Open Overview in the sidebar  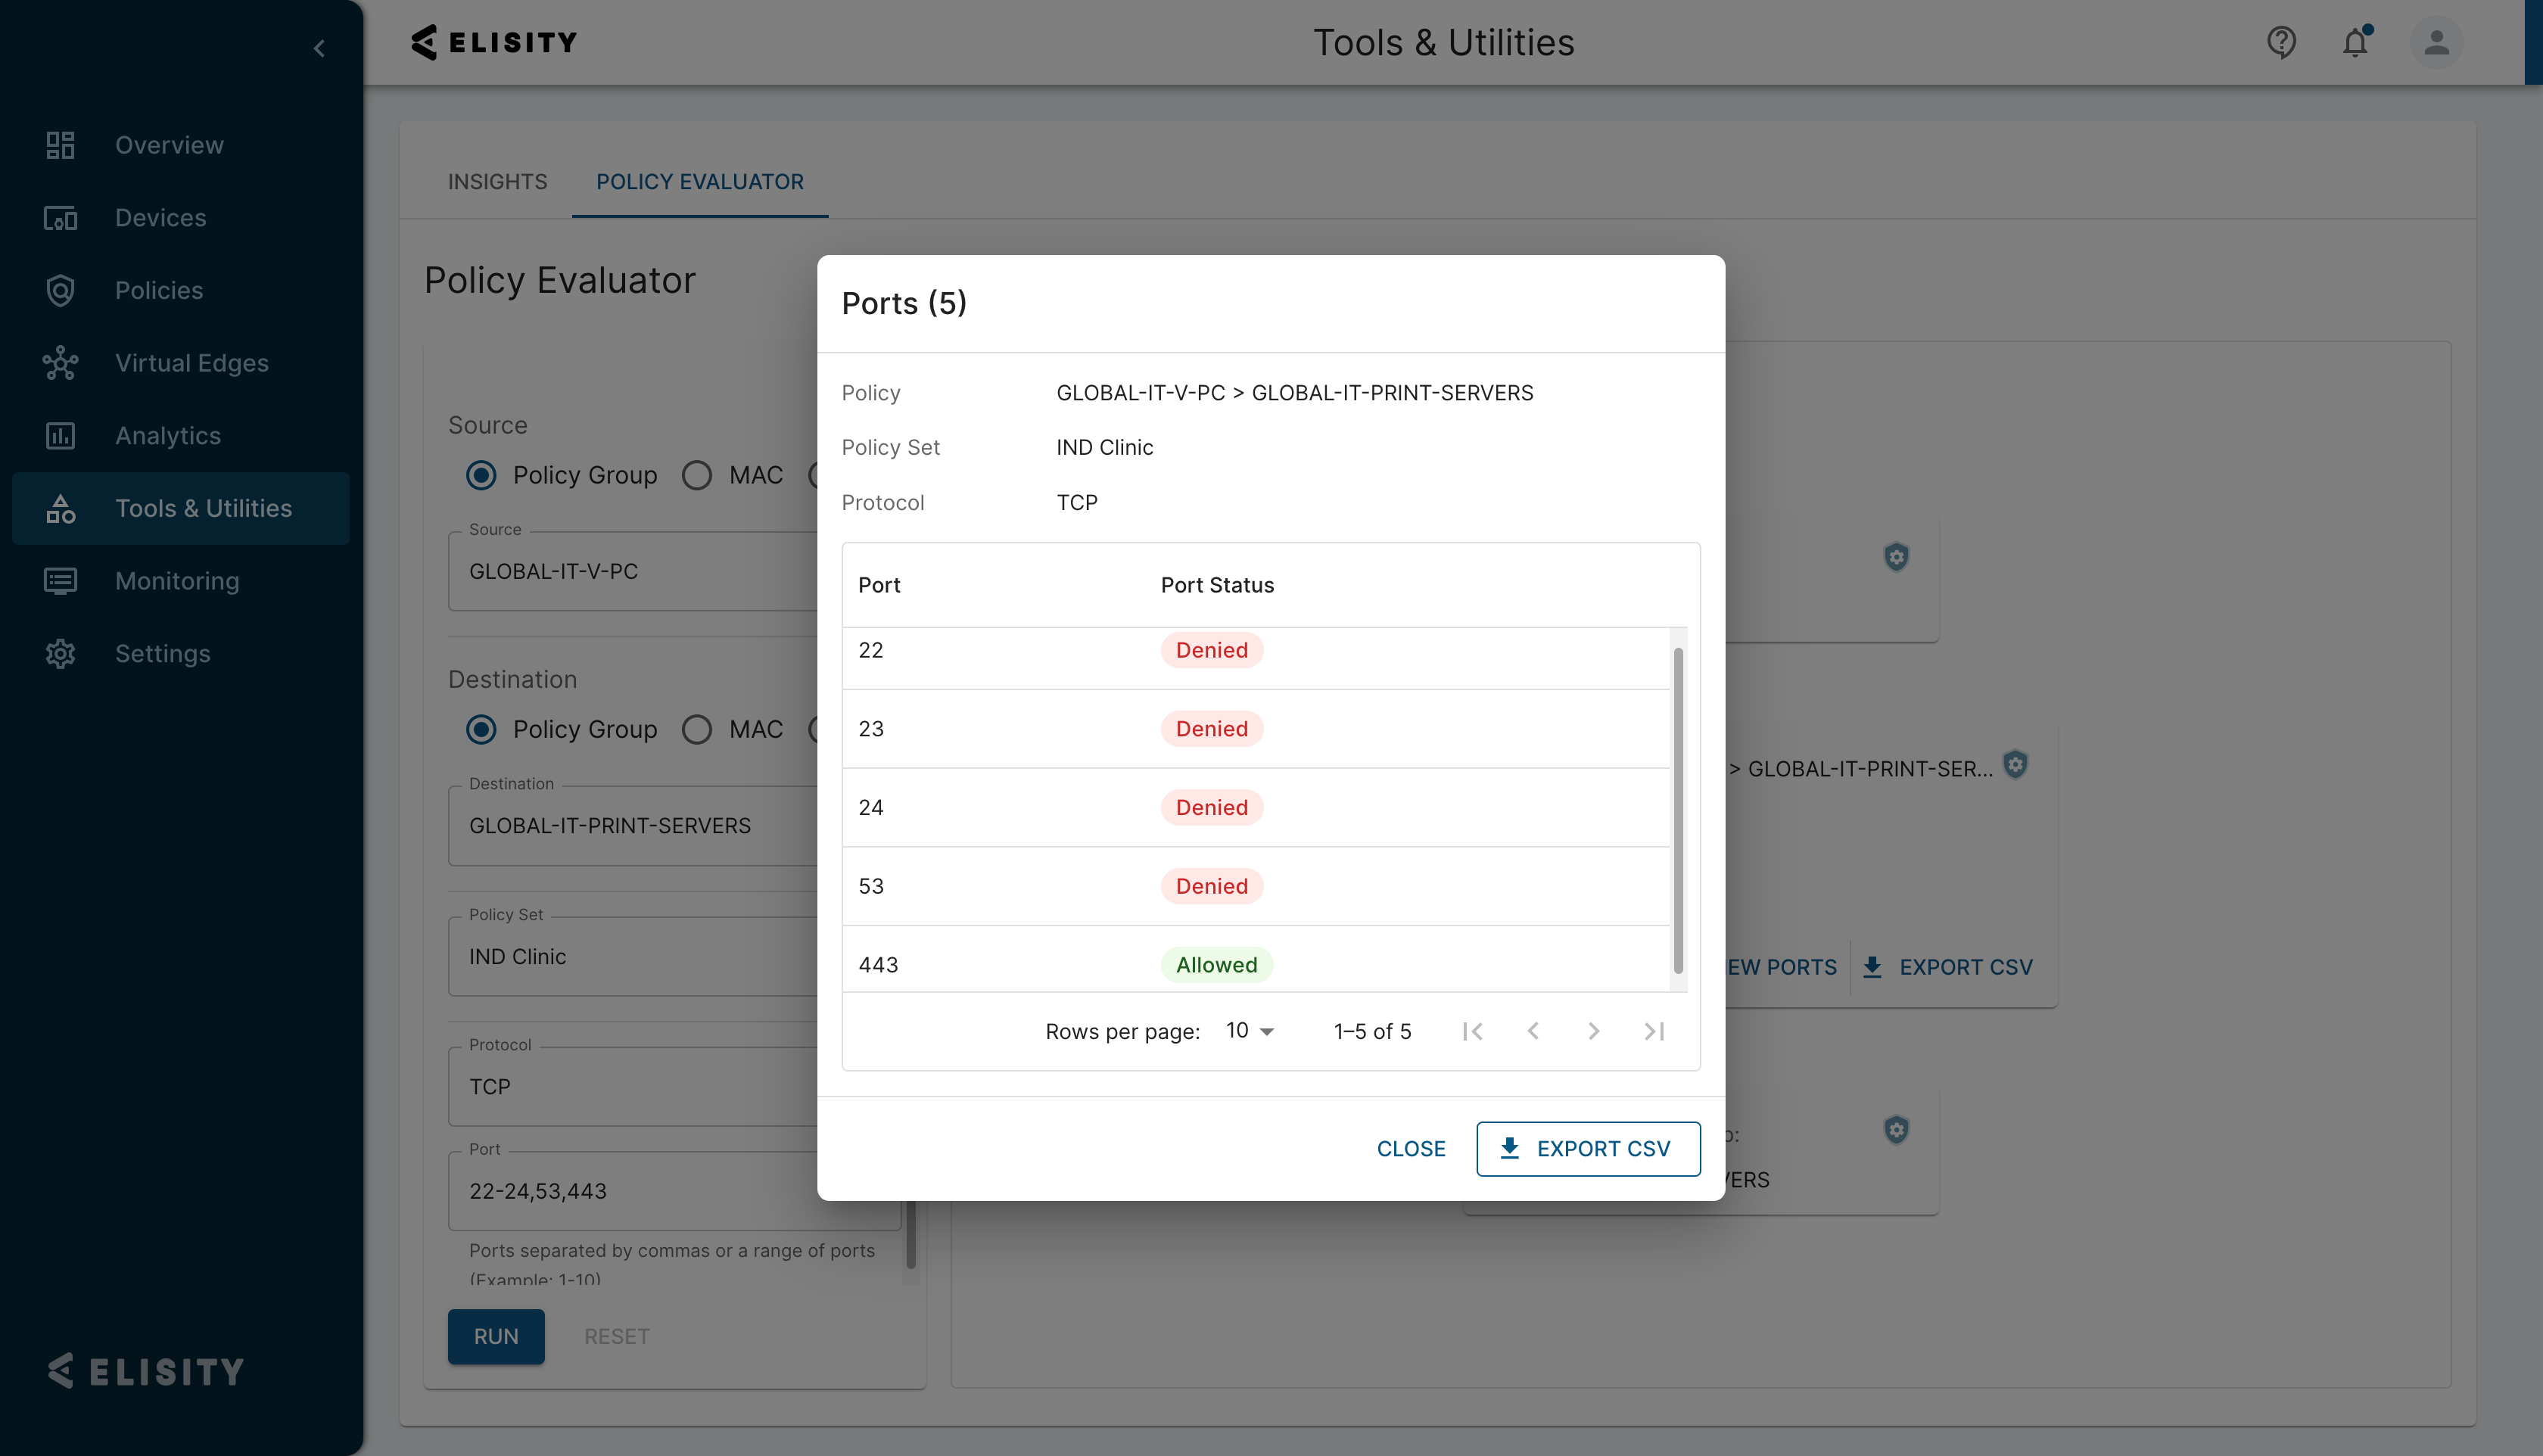(x=169, y=145)
